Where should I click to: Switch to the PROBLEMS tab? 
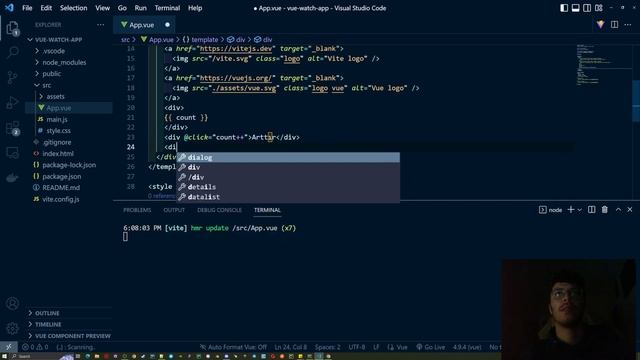pyautogui.click(x=137, y=210)
